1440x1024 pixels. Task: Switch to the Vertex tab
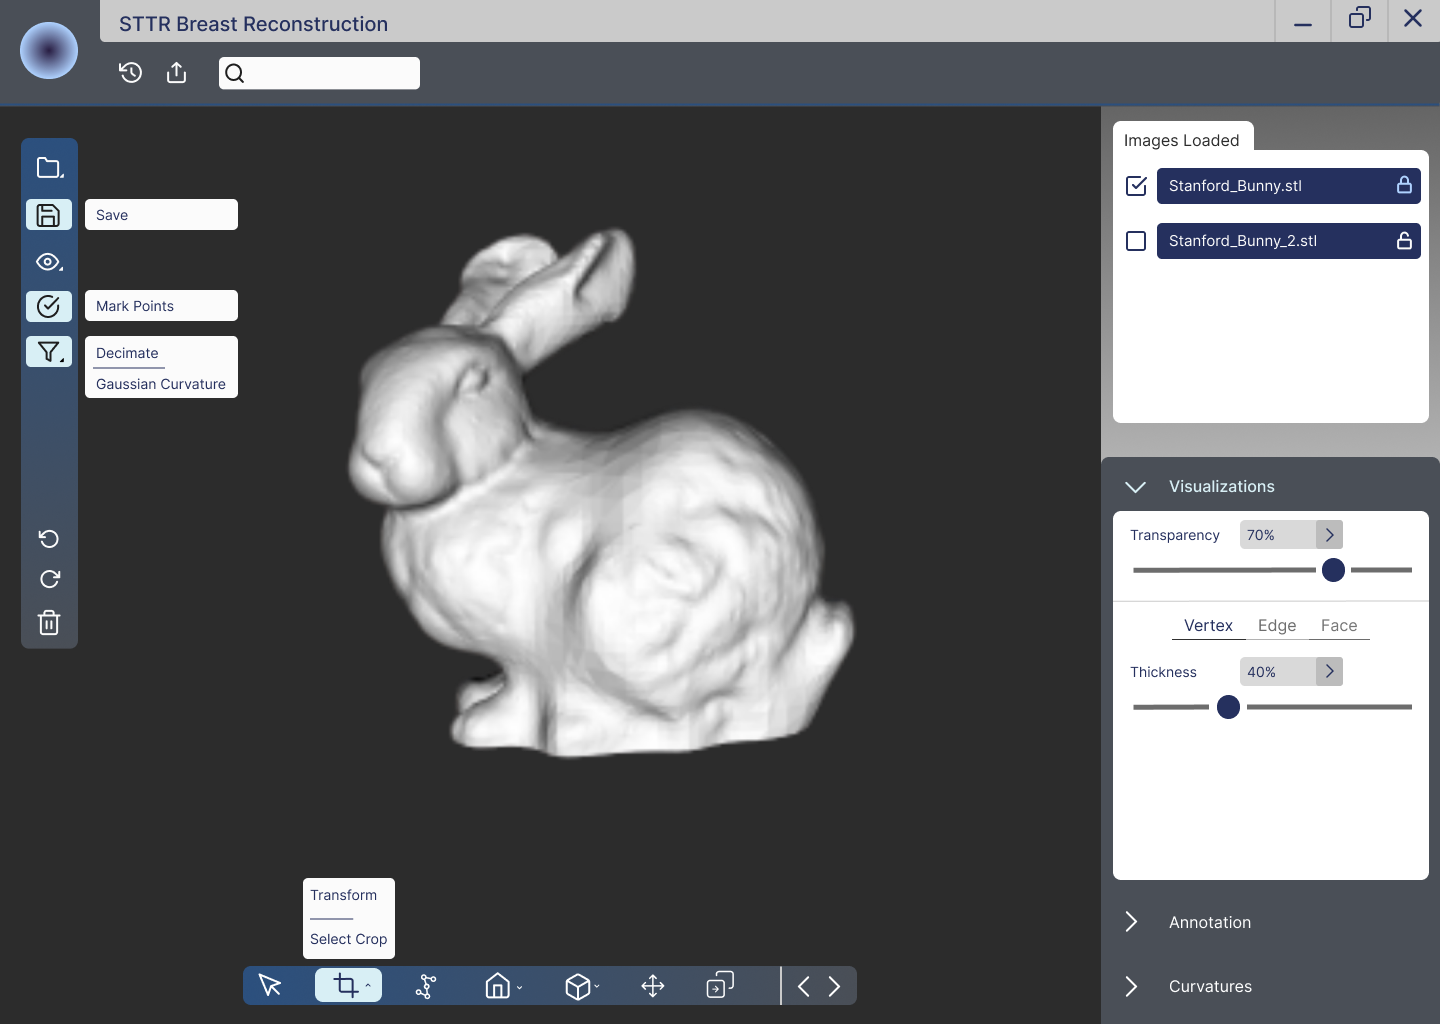point(1208,625)
